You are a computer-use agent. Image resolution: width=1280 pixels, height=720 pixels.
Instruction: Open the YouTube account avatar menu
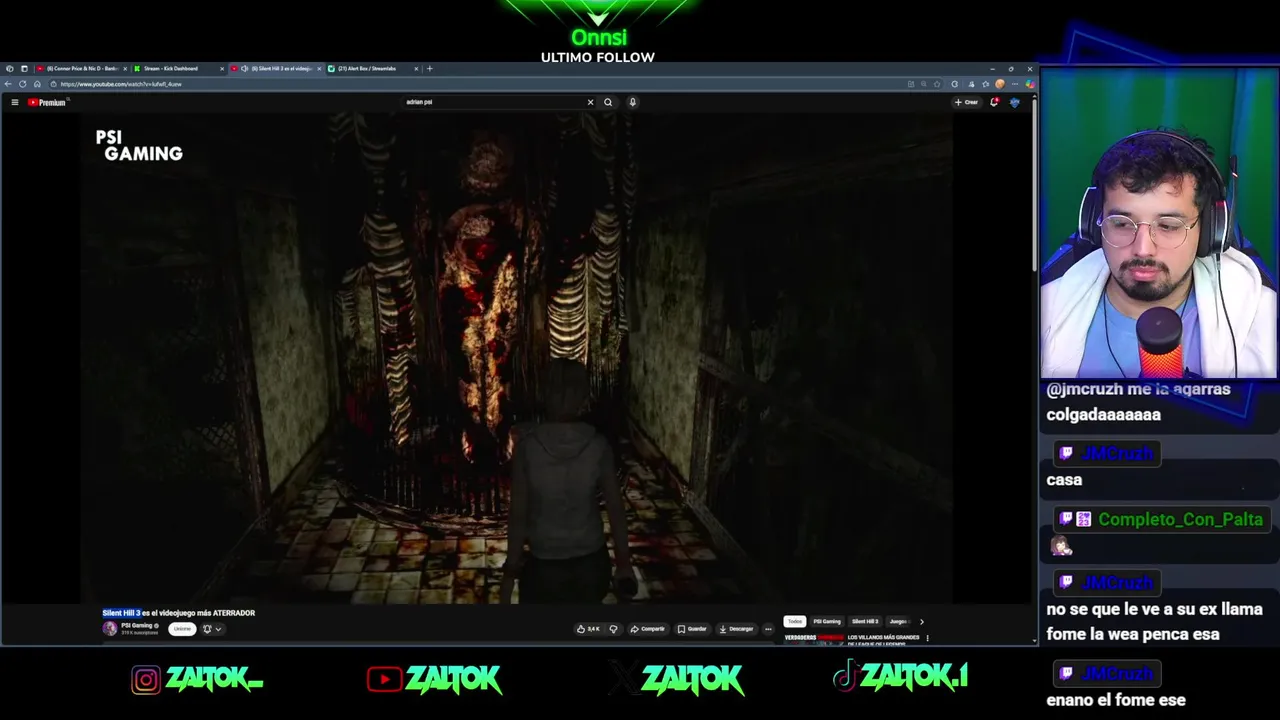(1015, 102)
